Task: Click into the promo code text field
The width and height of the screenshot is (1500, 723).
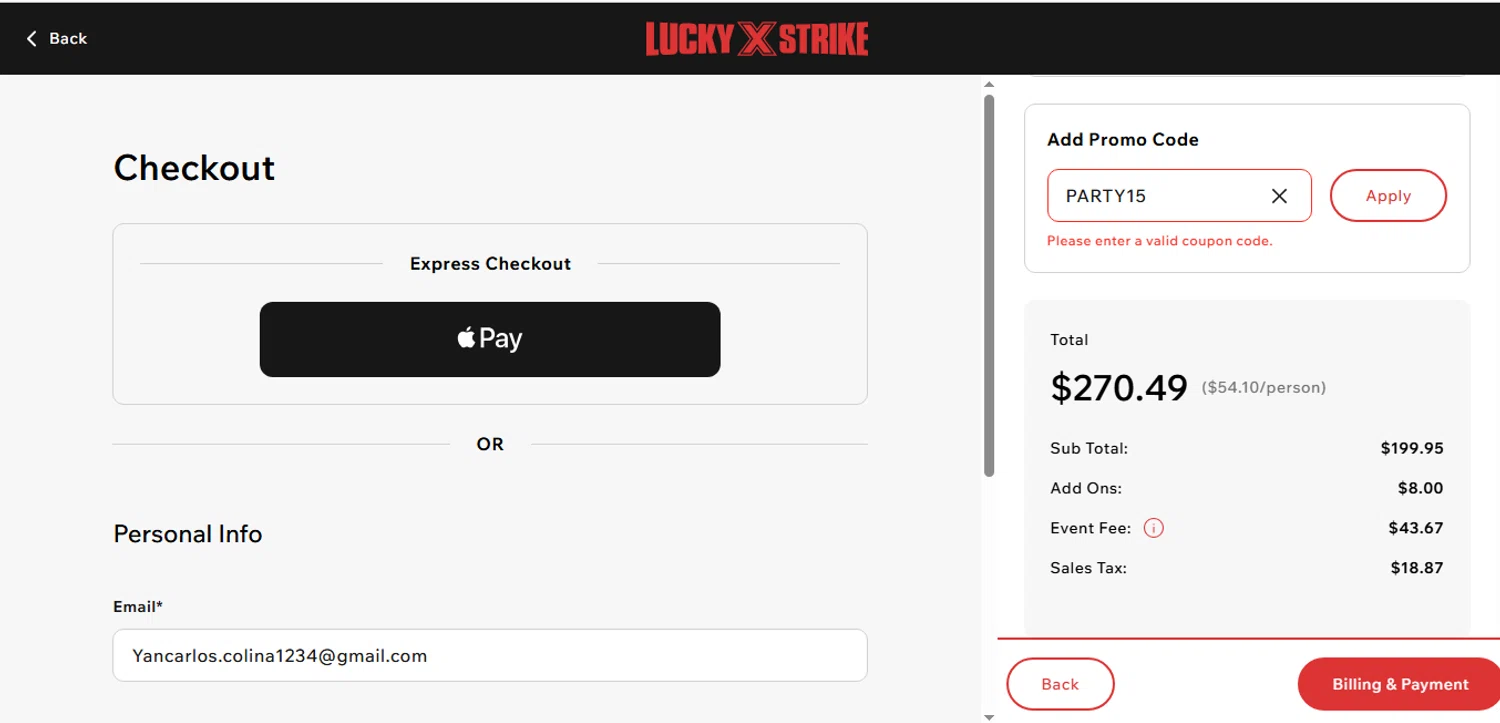Action: 1155,196
